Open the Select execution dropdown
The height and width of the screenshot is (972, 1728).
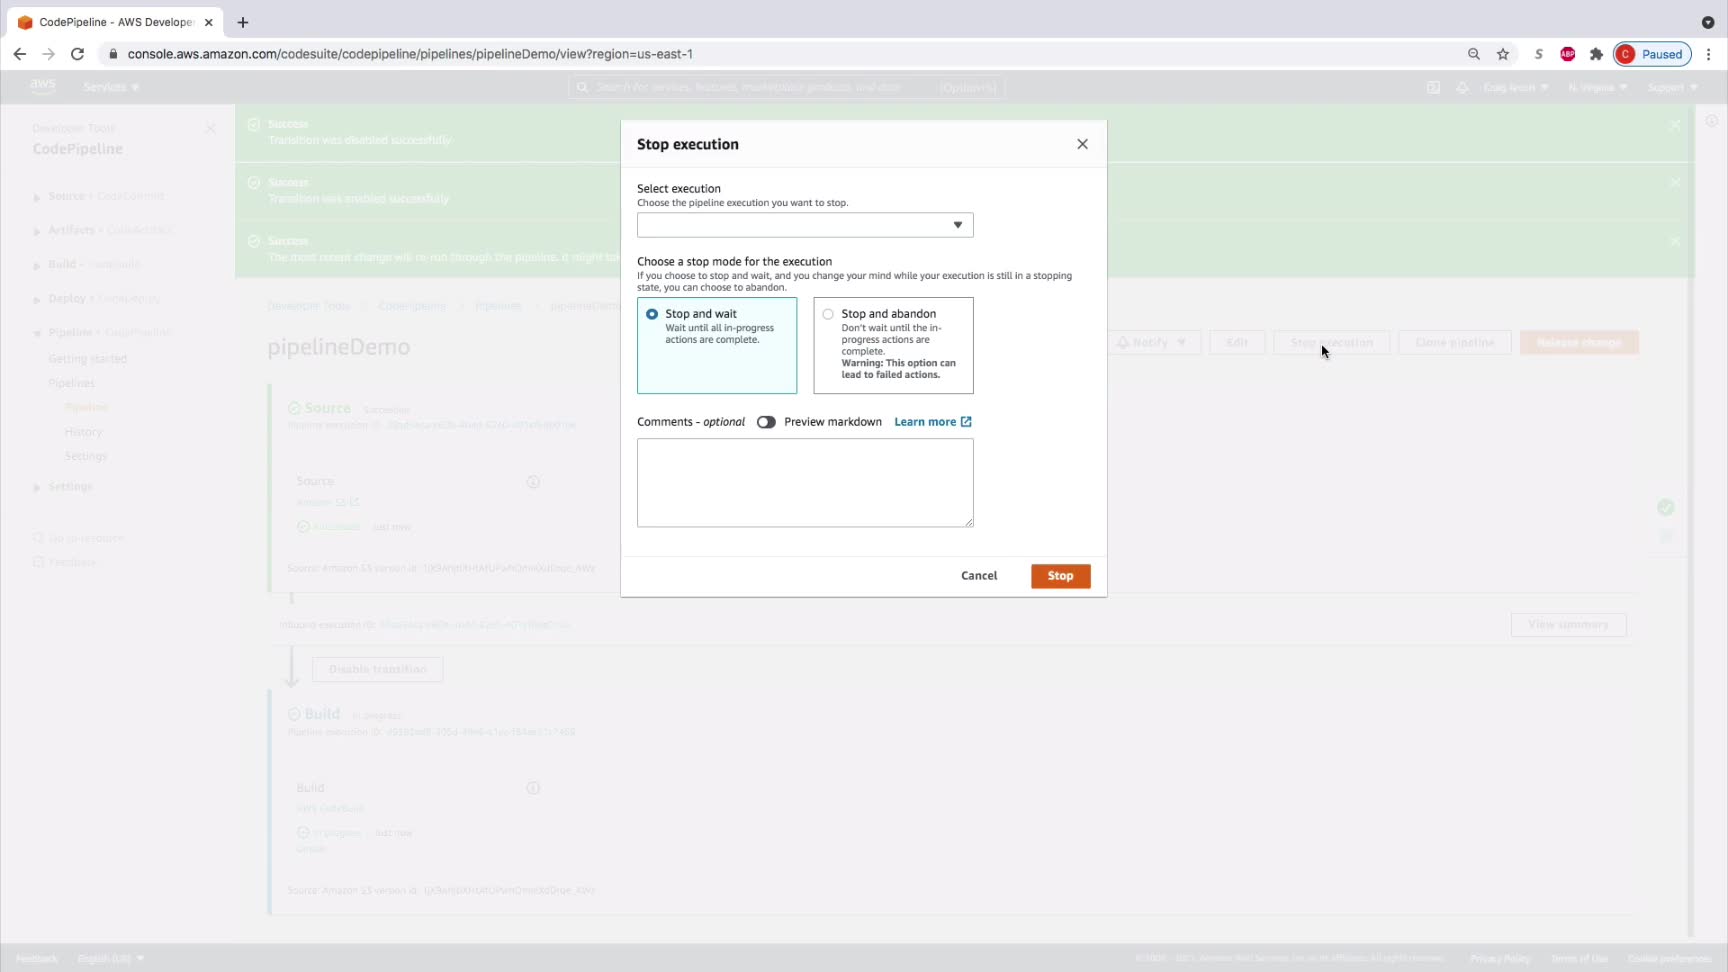click(x=805, y=225)
